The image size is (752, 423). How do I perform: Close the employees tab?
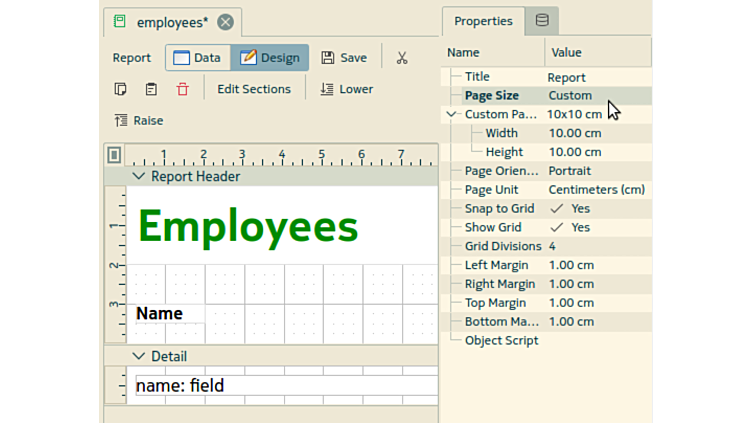[x=226, y=22]
